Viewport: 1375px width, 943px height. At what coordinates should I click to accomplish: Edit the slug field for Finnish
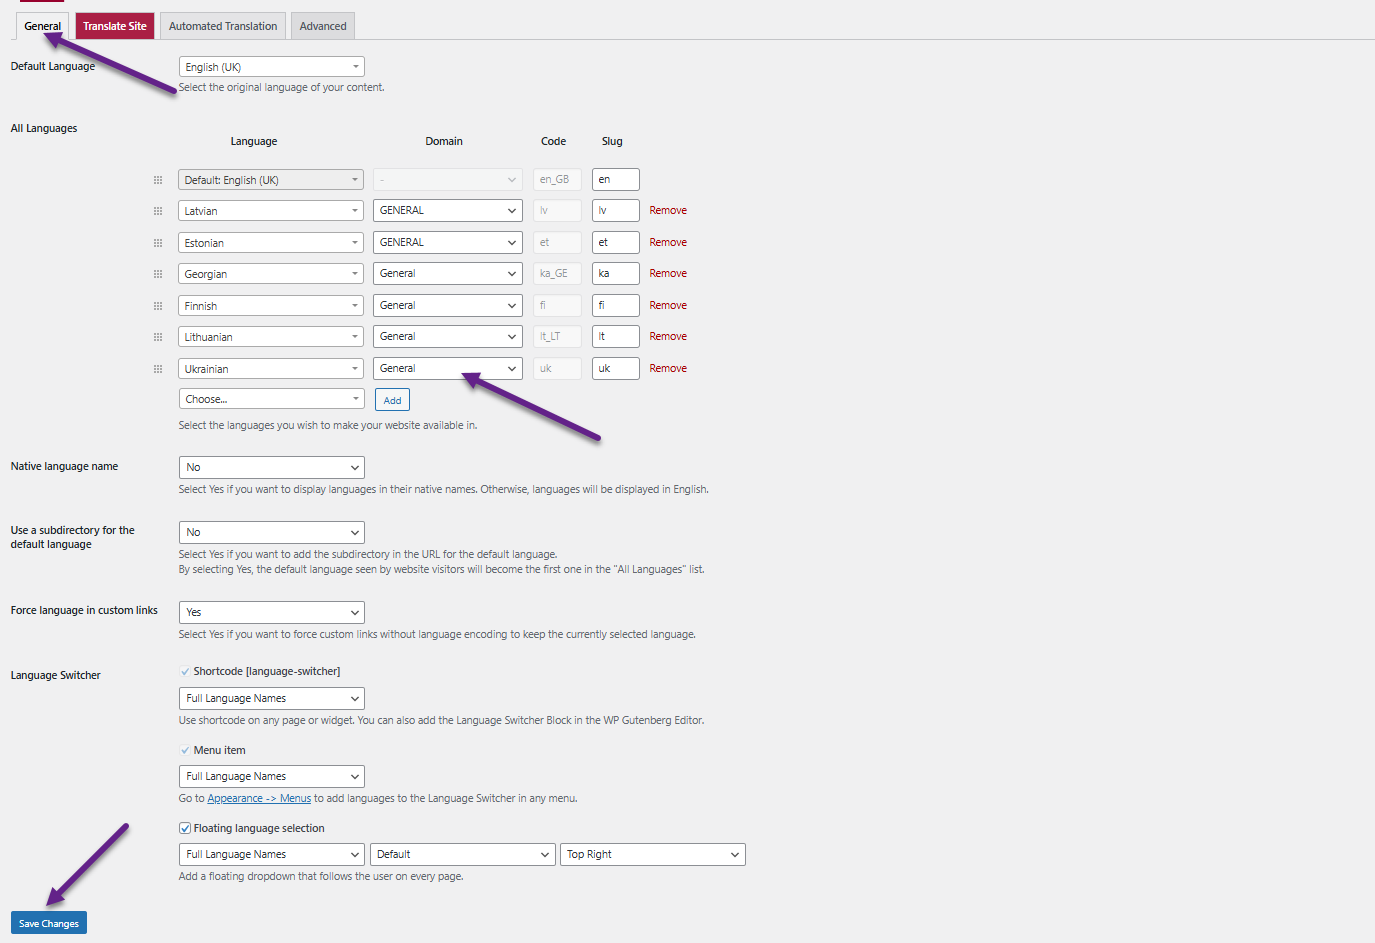click(616, 305)
